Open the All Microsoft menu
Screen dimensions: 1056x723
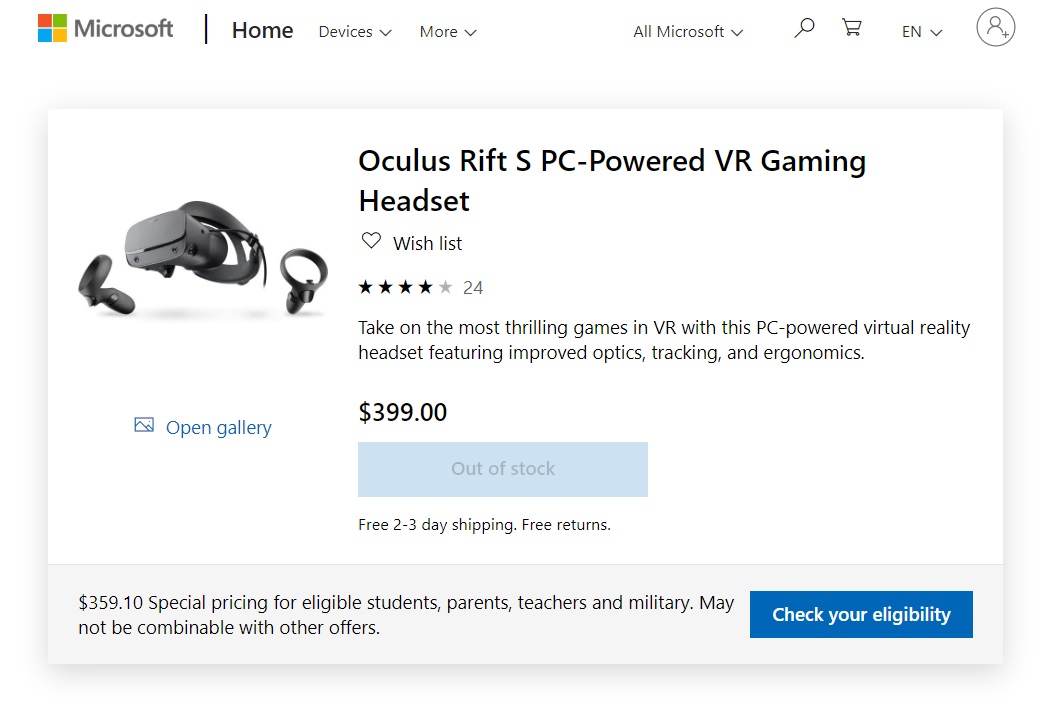click(x=688, y=32)
